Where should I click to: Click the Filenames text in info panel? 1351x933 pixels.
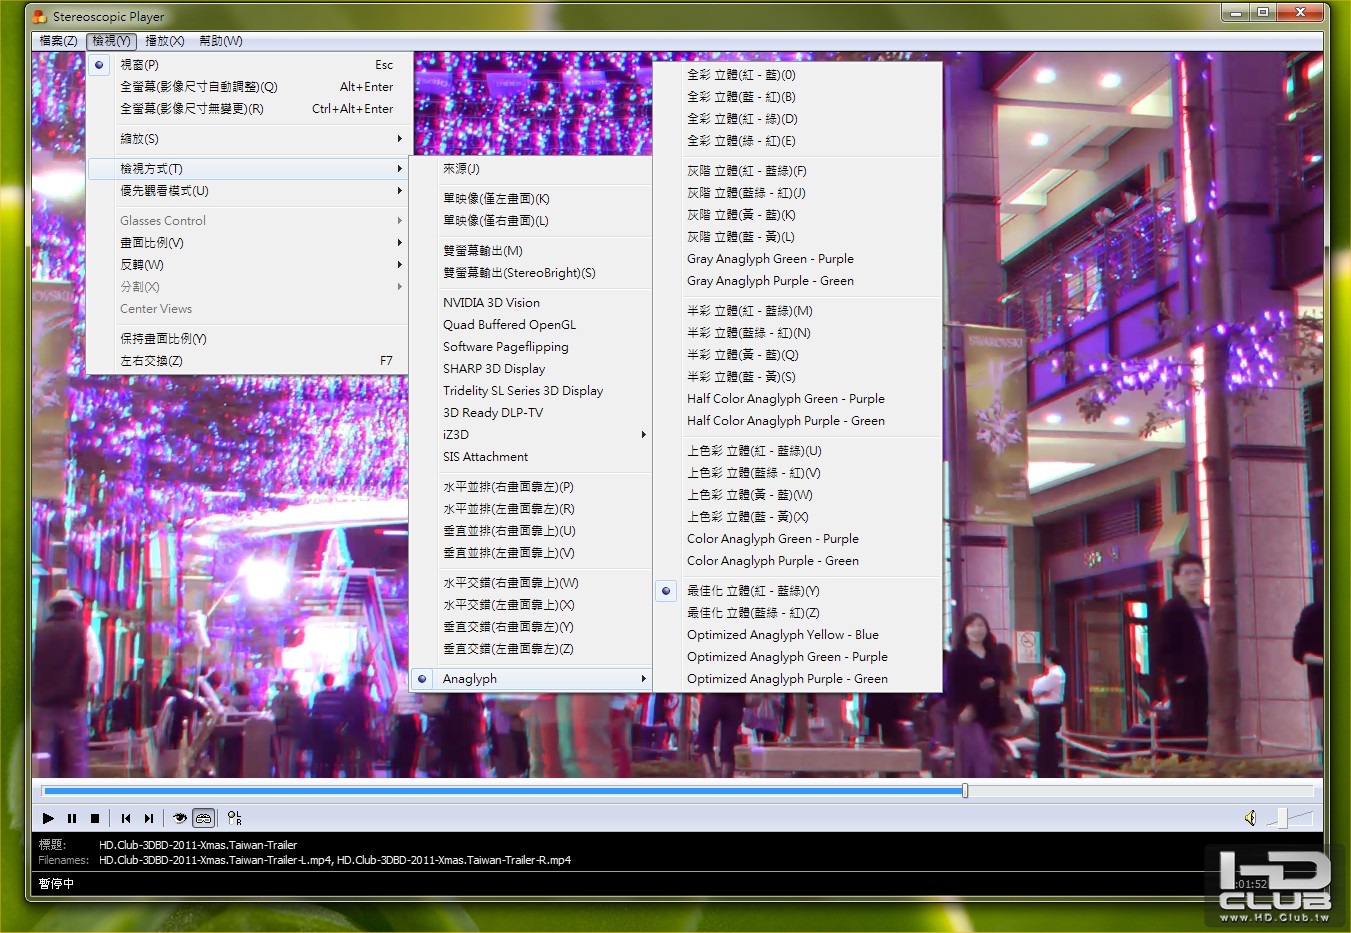pos(335,860)
